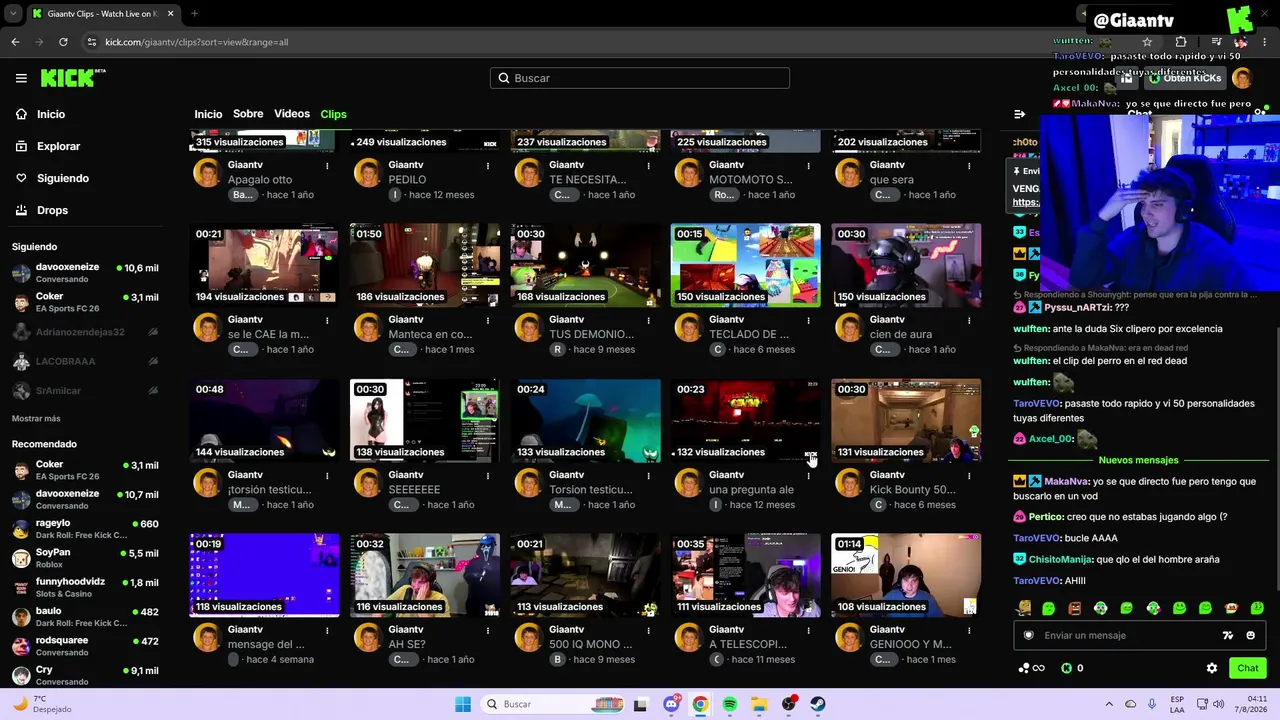Click the Obtén KICKs button
The image size is (1280, 720).
1184,78
